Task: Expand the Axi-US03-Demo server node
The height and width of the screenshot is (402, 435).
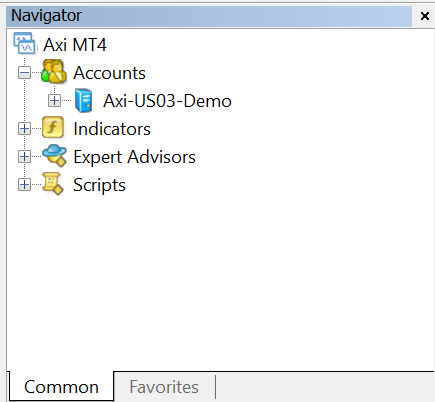Action: pyautogui.click(x=54, y=100)
